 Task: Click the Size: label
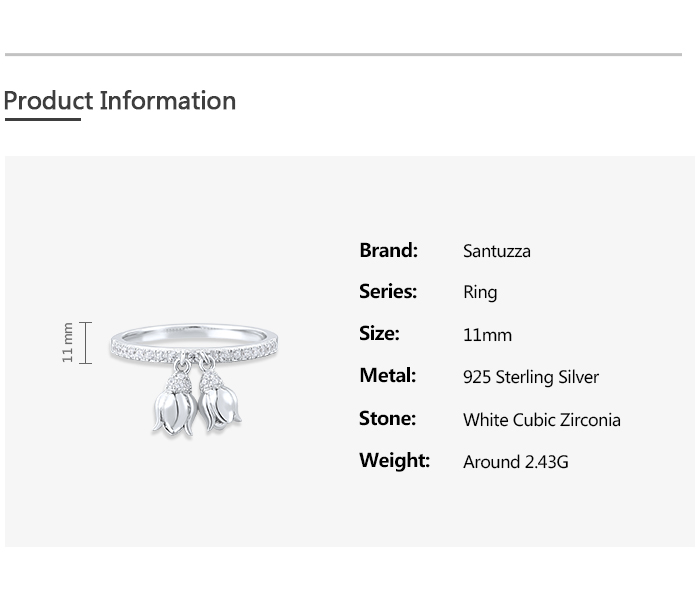pyautogui.click(x=379, y=334)
